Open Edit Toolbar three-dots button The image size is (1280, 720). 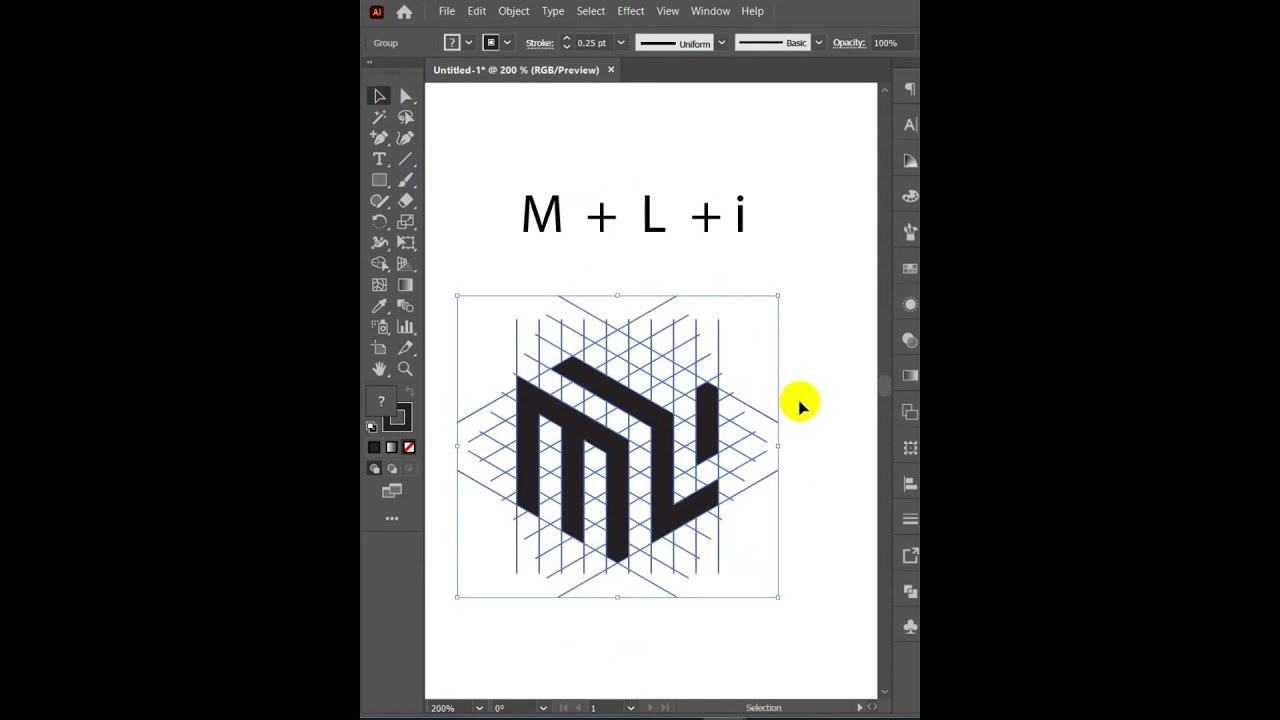(392, 518)
